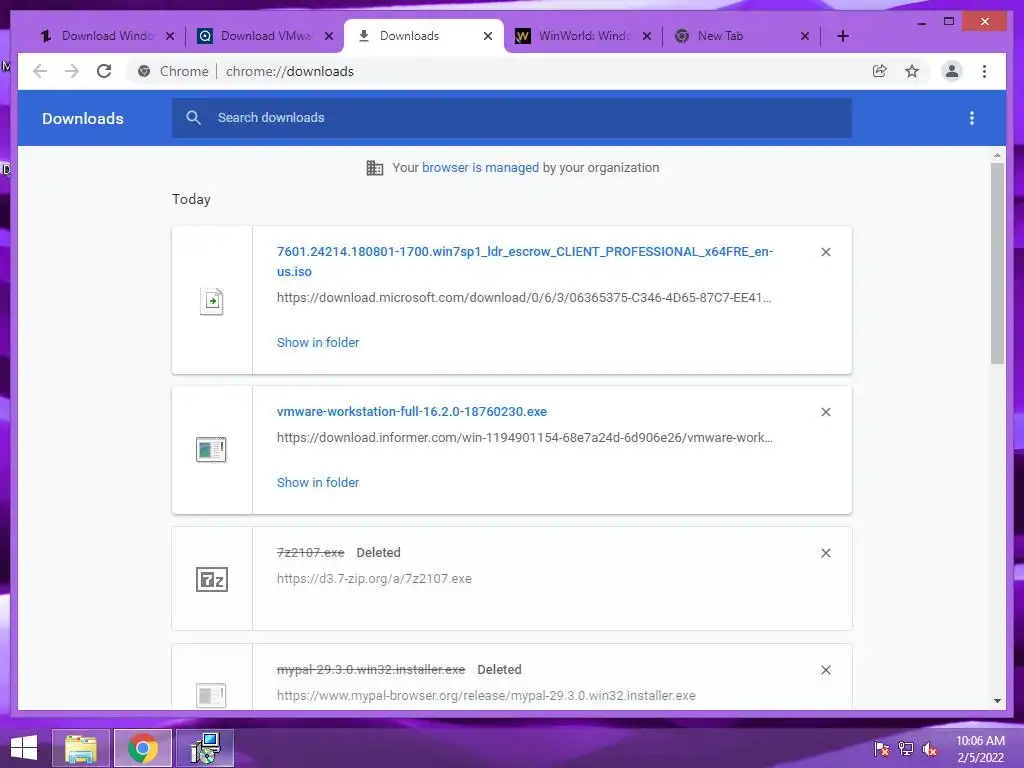Click the Chrome taskbar icon
The height and width of the screenshot is (768, 1024).
(x=142, y=748)
